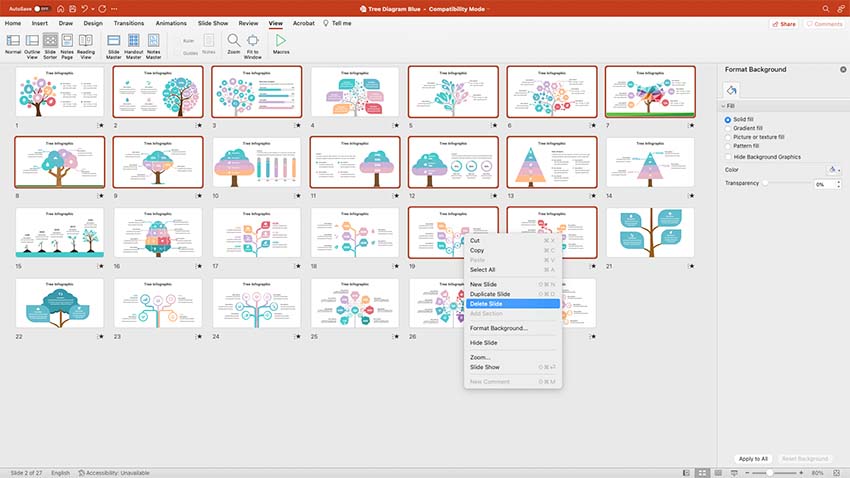Screen dimensions: 850x478
Task: Click the Zoom magnifier in ribbon
Action: [233, 44]
